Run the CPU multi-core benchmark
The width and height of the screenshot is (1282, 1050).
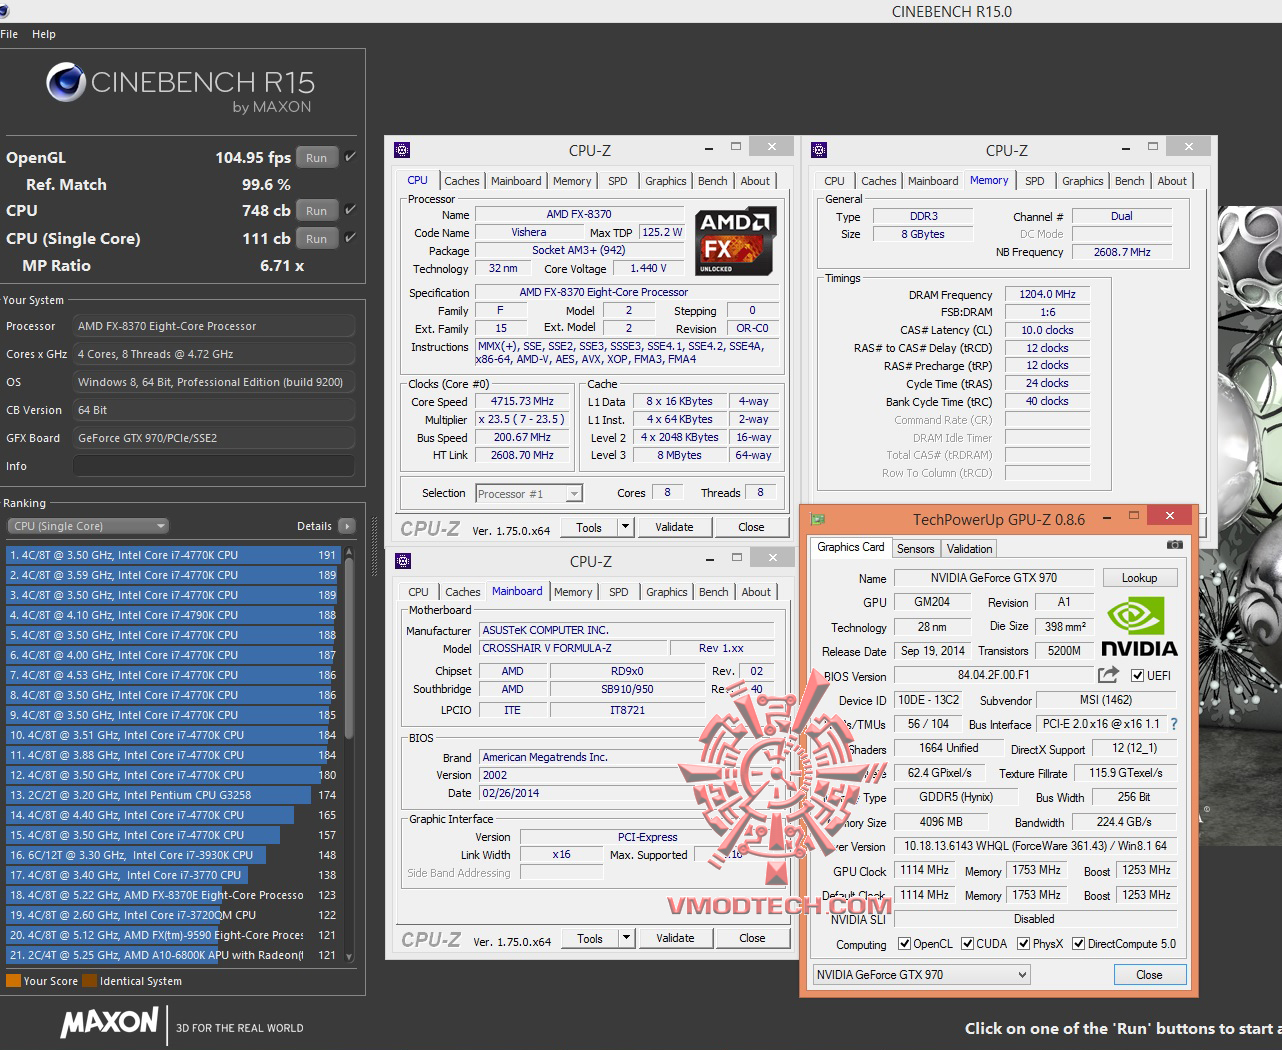(x=317, y=211)
